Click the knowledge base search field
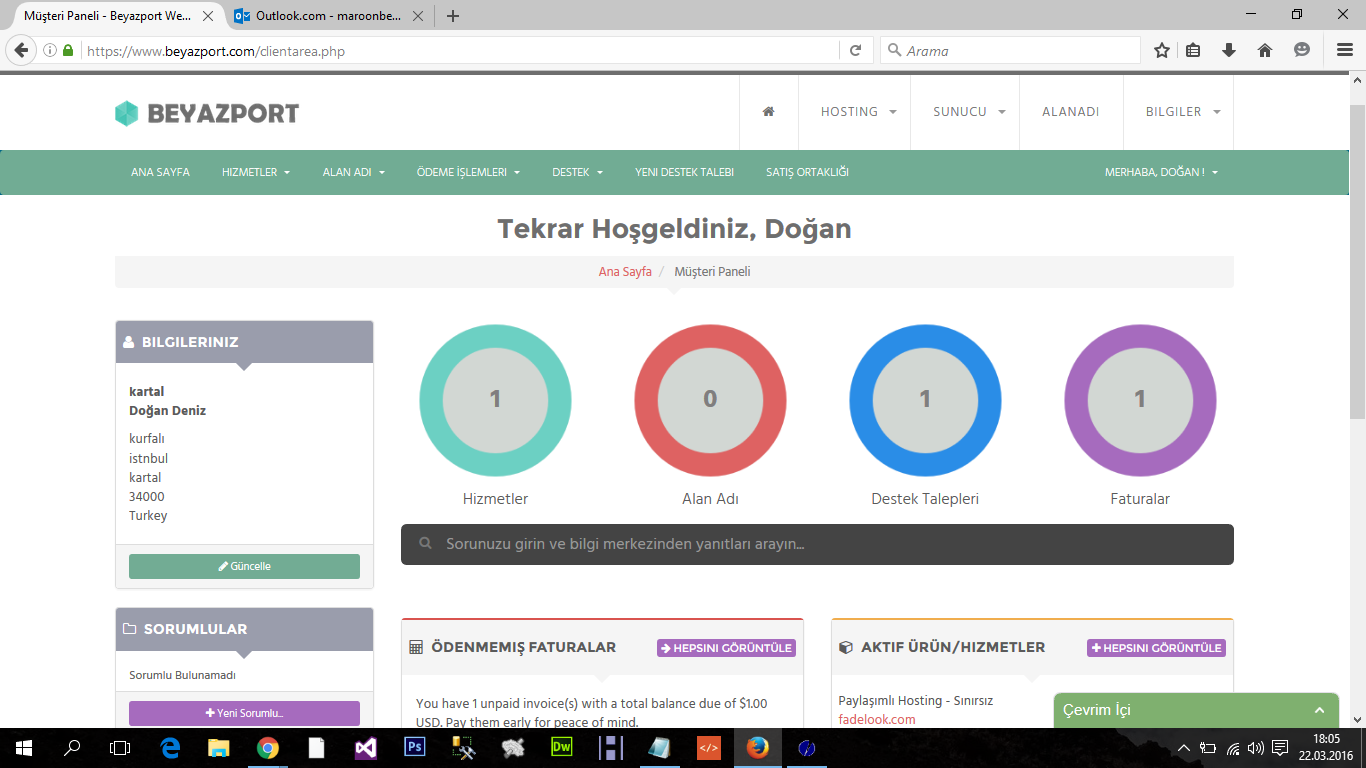The height and width of the screenshot is (768, 1366). coord(817,544)
